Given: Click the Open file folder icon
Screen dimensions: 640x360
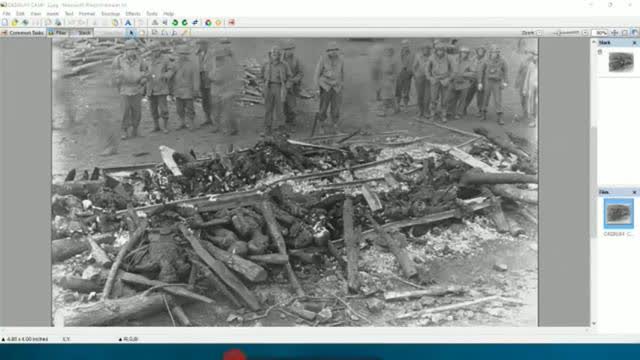Looking at the screenshot, I should [x=15, y=22].
